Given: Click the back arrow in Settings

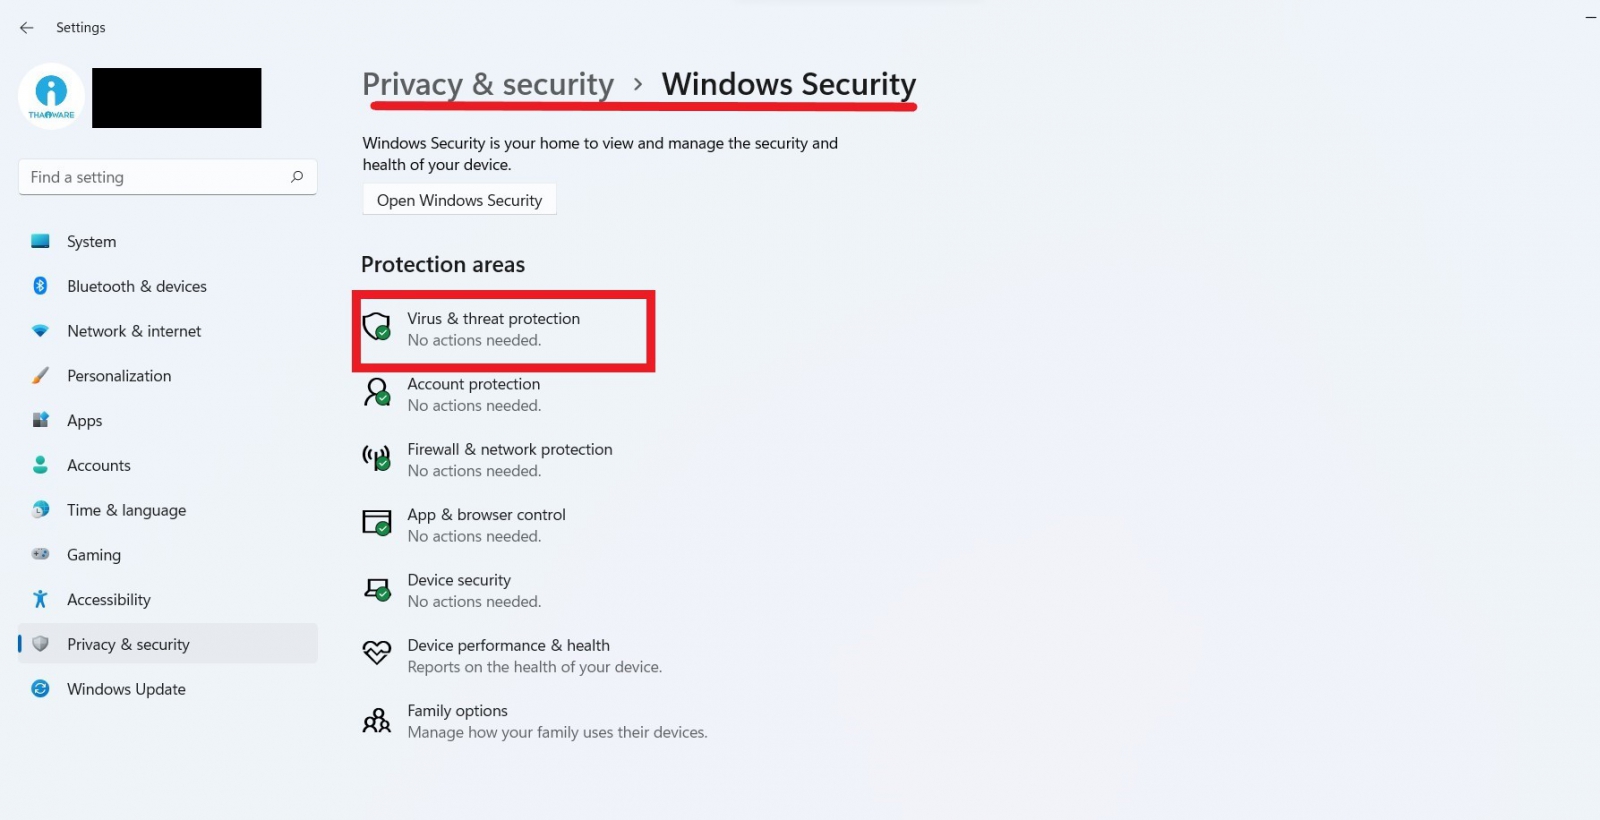Looking at the screenshot, I should pyautogui.click(x=27, y=28).
